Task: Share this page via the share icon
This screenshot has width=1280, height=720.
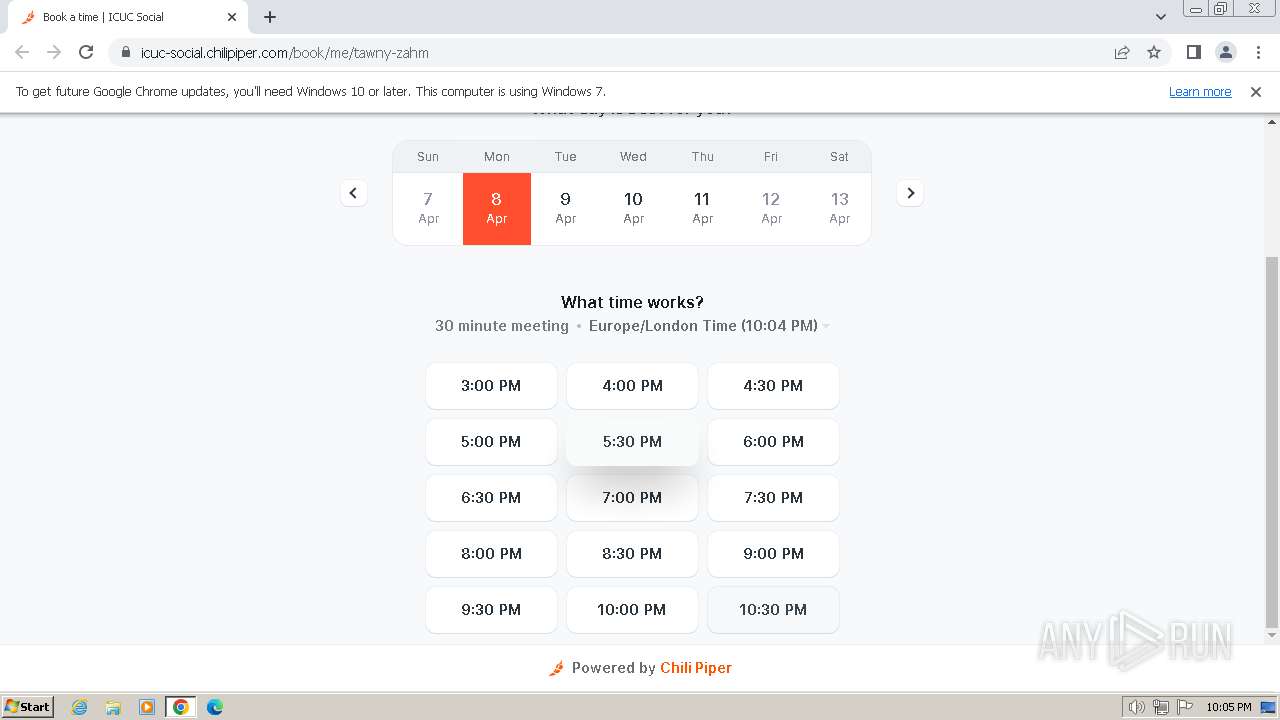Action: pyautogui.click(x=1122, y=52)
